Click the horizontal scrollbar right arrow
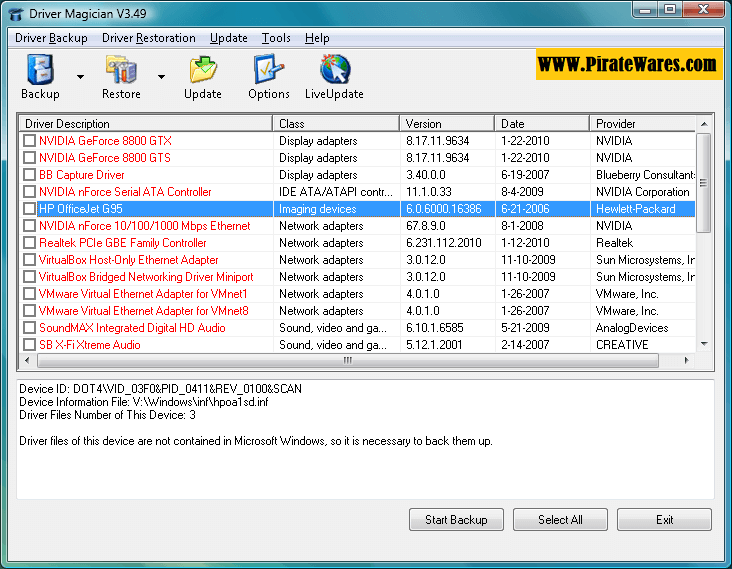Viewport: 732px width, 569px height. [x=686, y=360]
